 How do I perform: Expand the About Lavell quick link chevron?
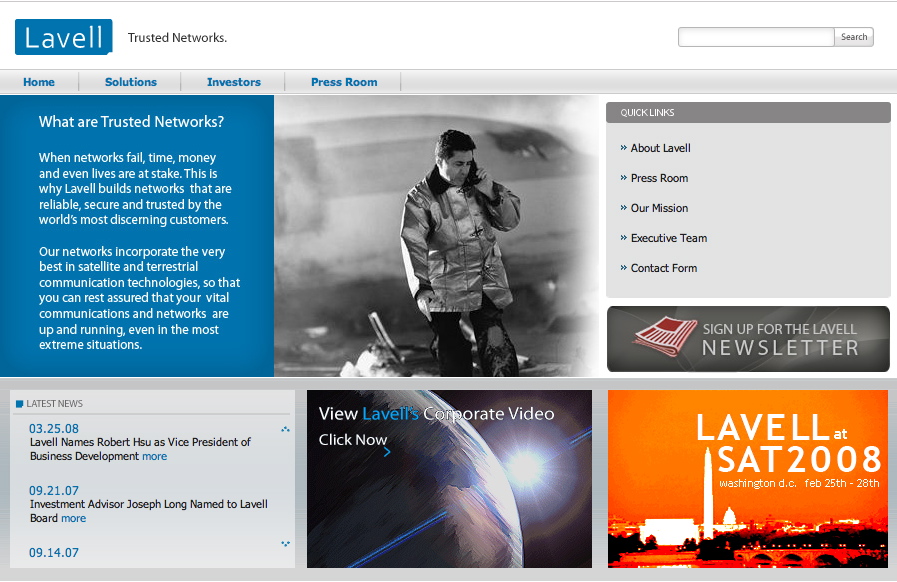click(625, 148)
